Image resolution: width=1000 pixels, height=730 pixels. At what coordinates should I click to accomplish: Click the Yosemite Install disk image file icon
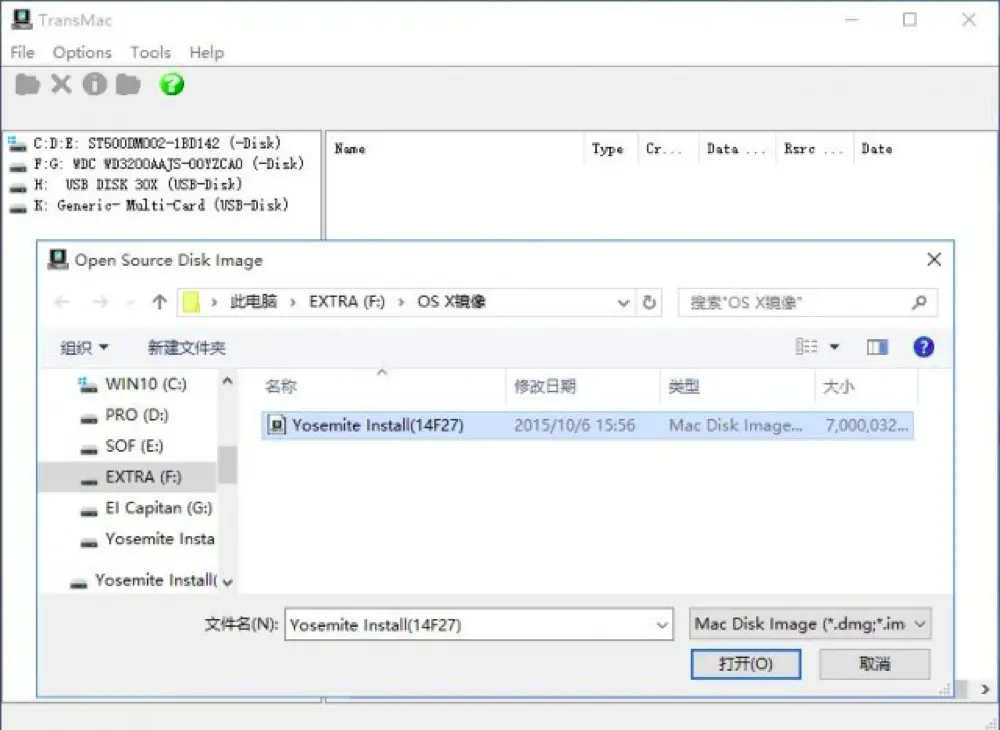click(276, 425)
